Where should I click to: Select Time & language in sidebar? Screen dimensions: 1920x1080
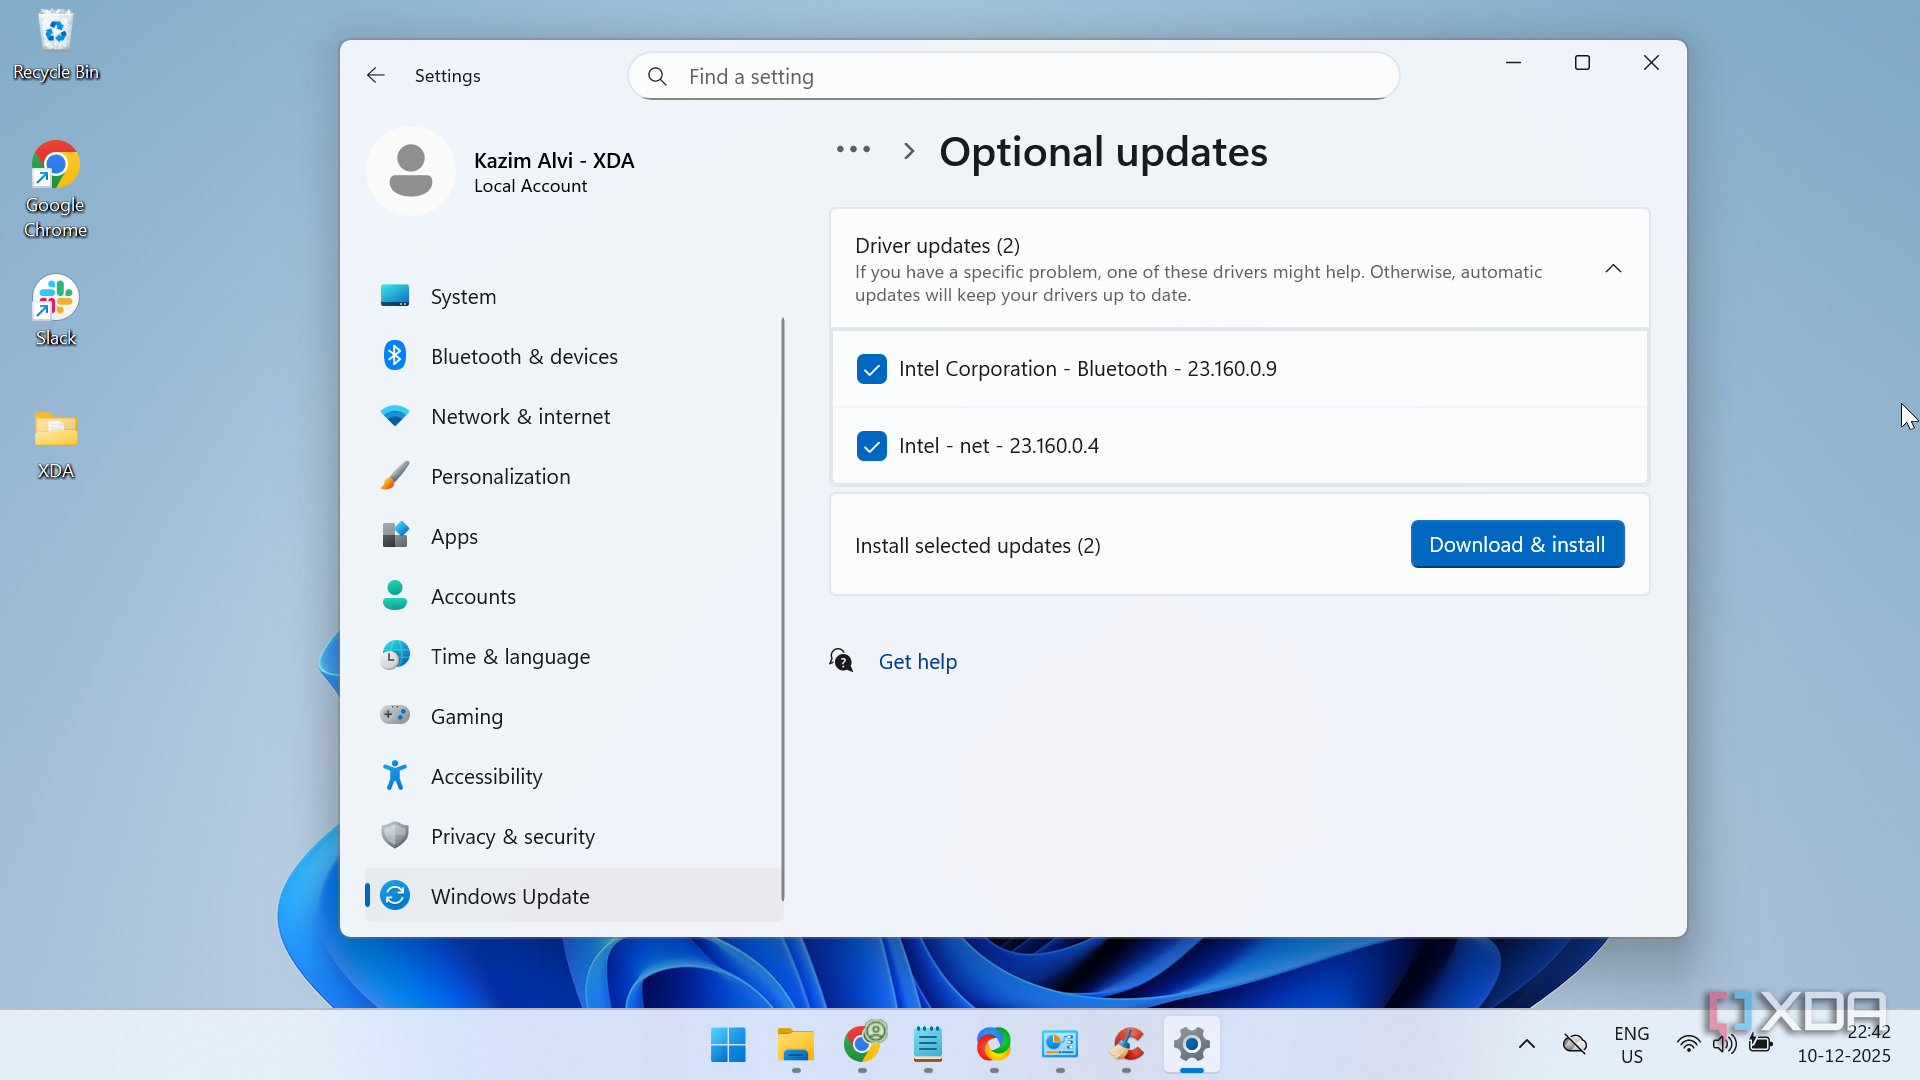[509, 657]
